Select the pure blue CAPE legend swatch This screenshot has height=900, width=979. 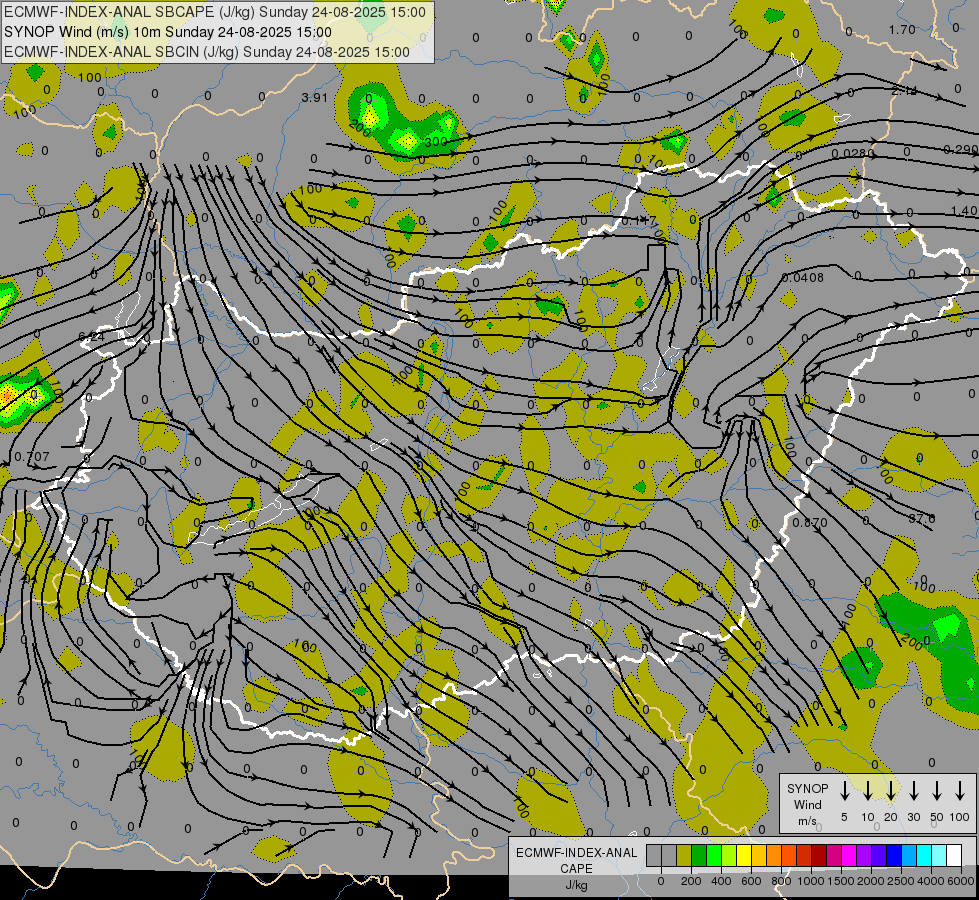click(x=894, y=855)
